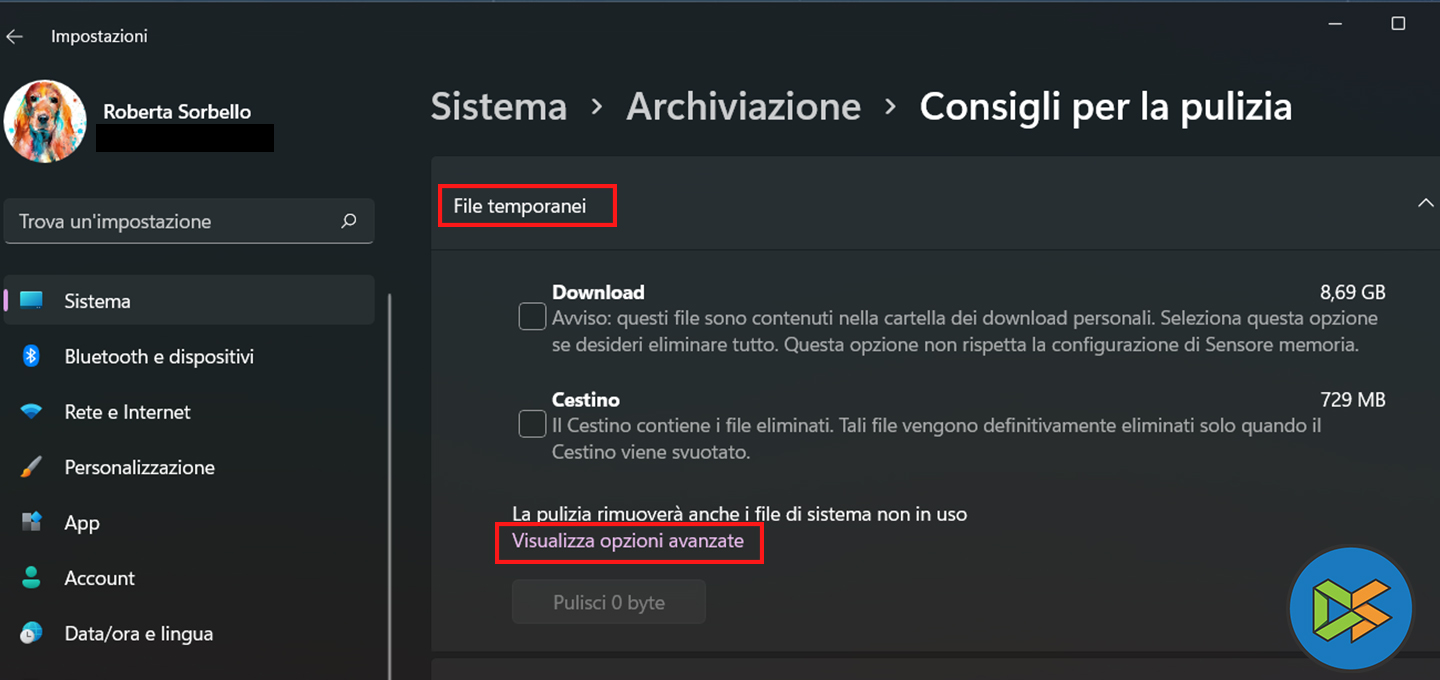This screenshot has height=680, width=1440.
Task: Click Visualizza opzioni avanzate link
Action: pos(628,541)
